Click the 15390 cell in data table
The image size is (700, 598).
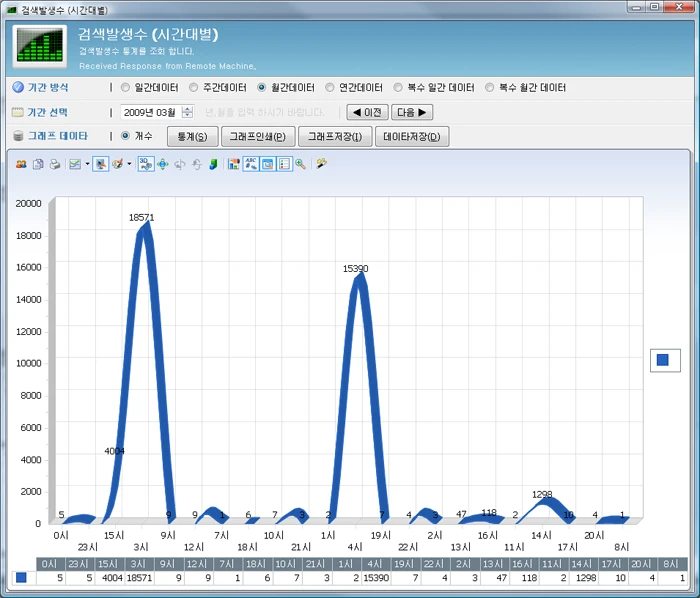tap(376, 578)
